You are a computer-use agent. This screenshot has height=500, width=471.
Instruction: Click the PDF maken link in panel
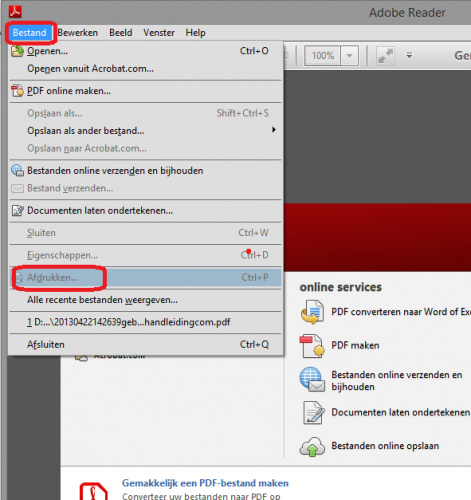[x=355, y=345]
